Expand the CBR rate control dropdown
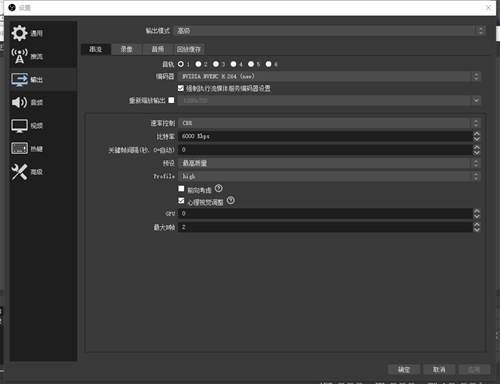 click(x=329, y=123)
